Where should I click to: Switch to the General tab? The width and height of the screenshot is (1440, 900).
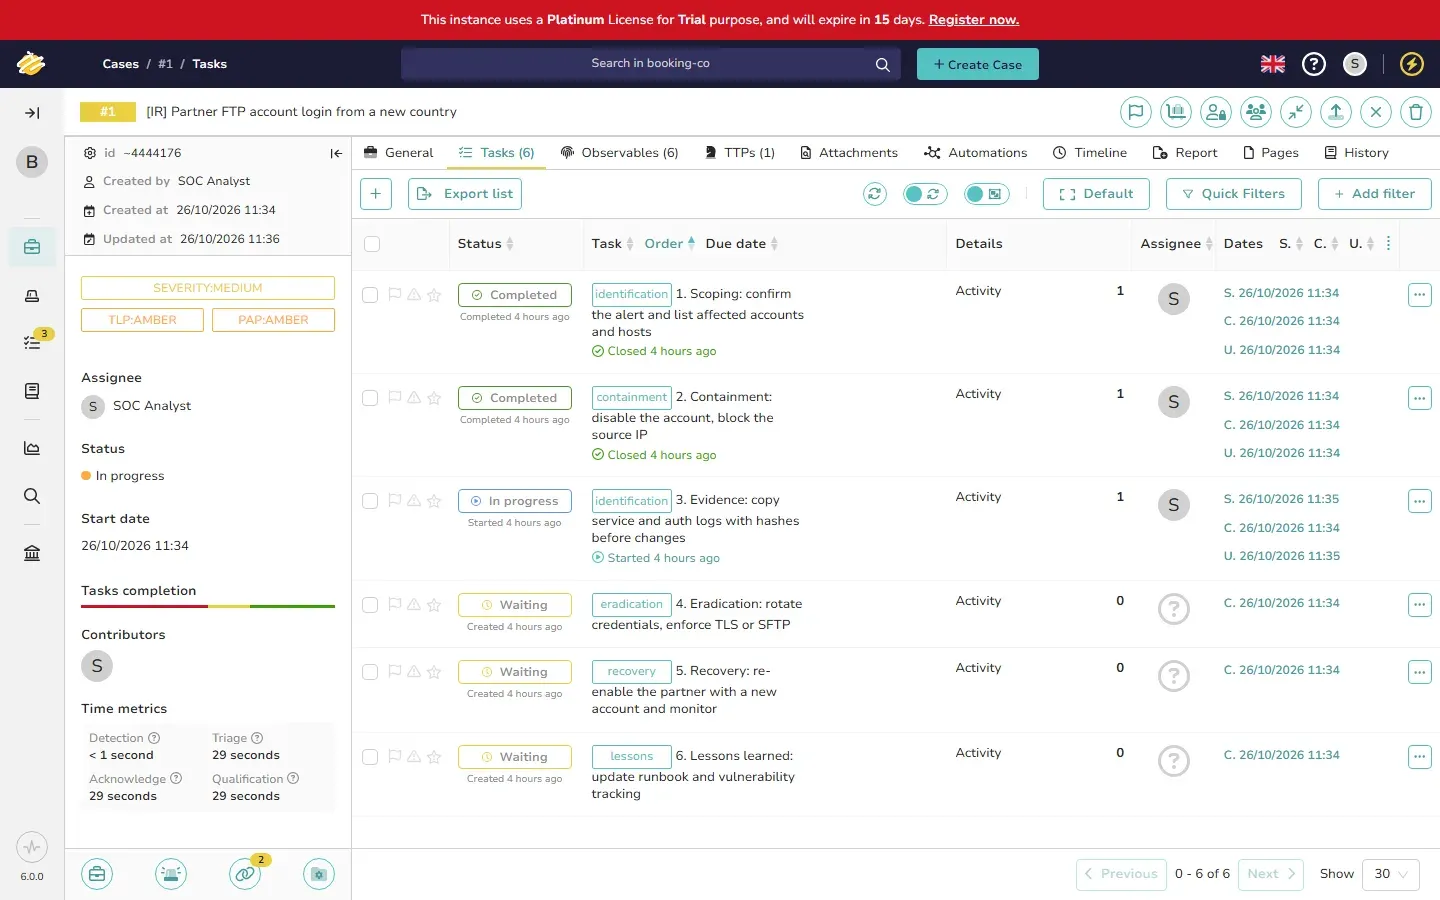point(398,153)
